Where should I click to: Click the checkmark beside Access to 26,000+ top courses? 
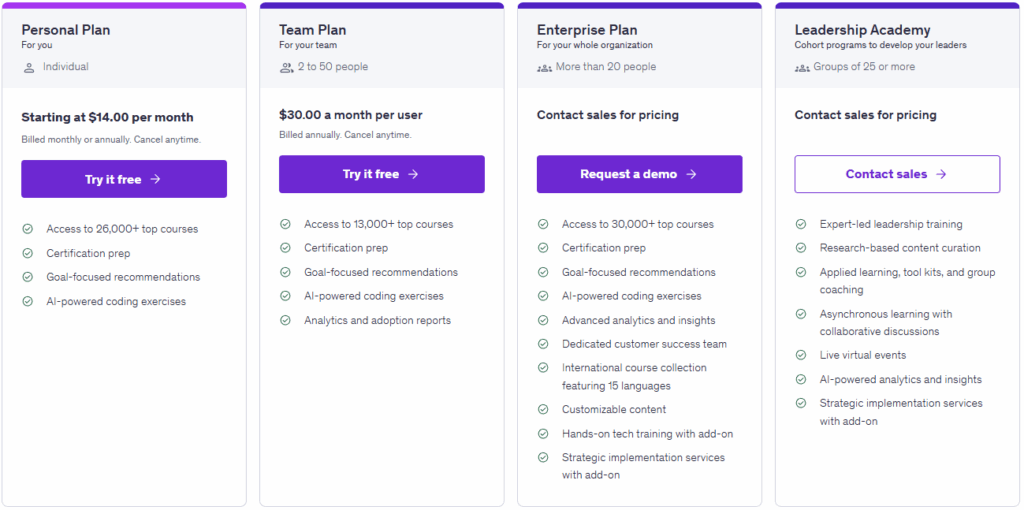point(28,229)
